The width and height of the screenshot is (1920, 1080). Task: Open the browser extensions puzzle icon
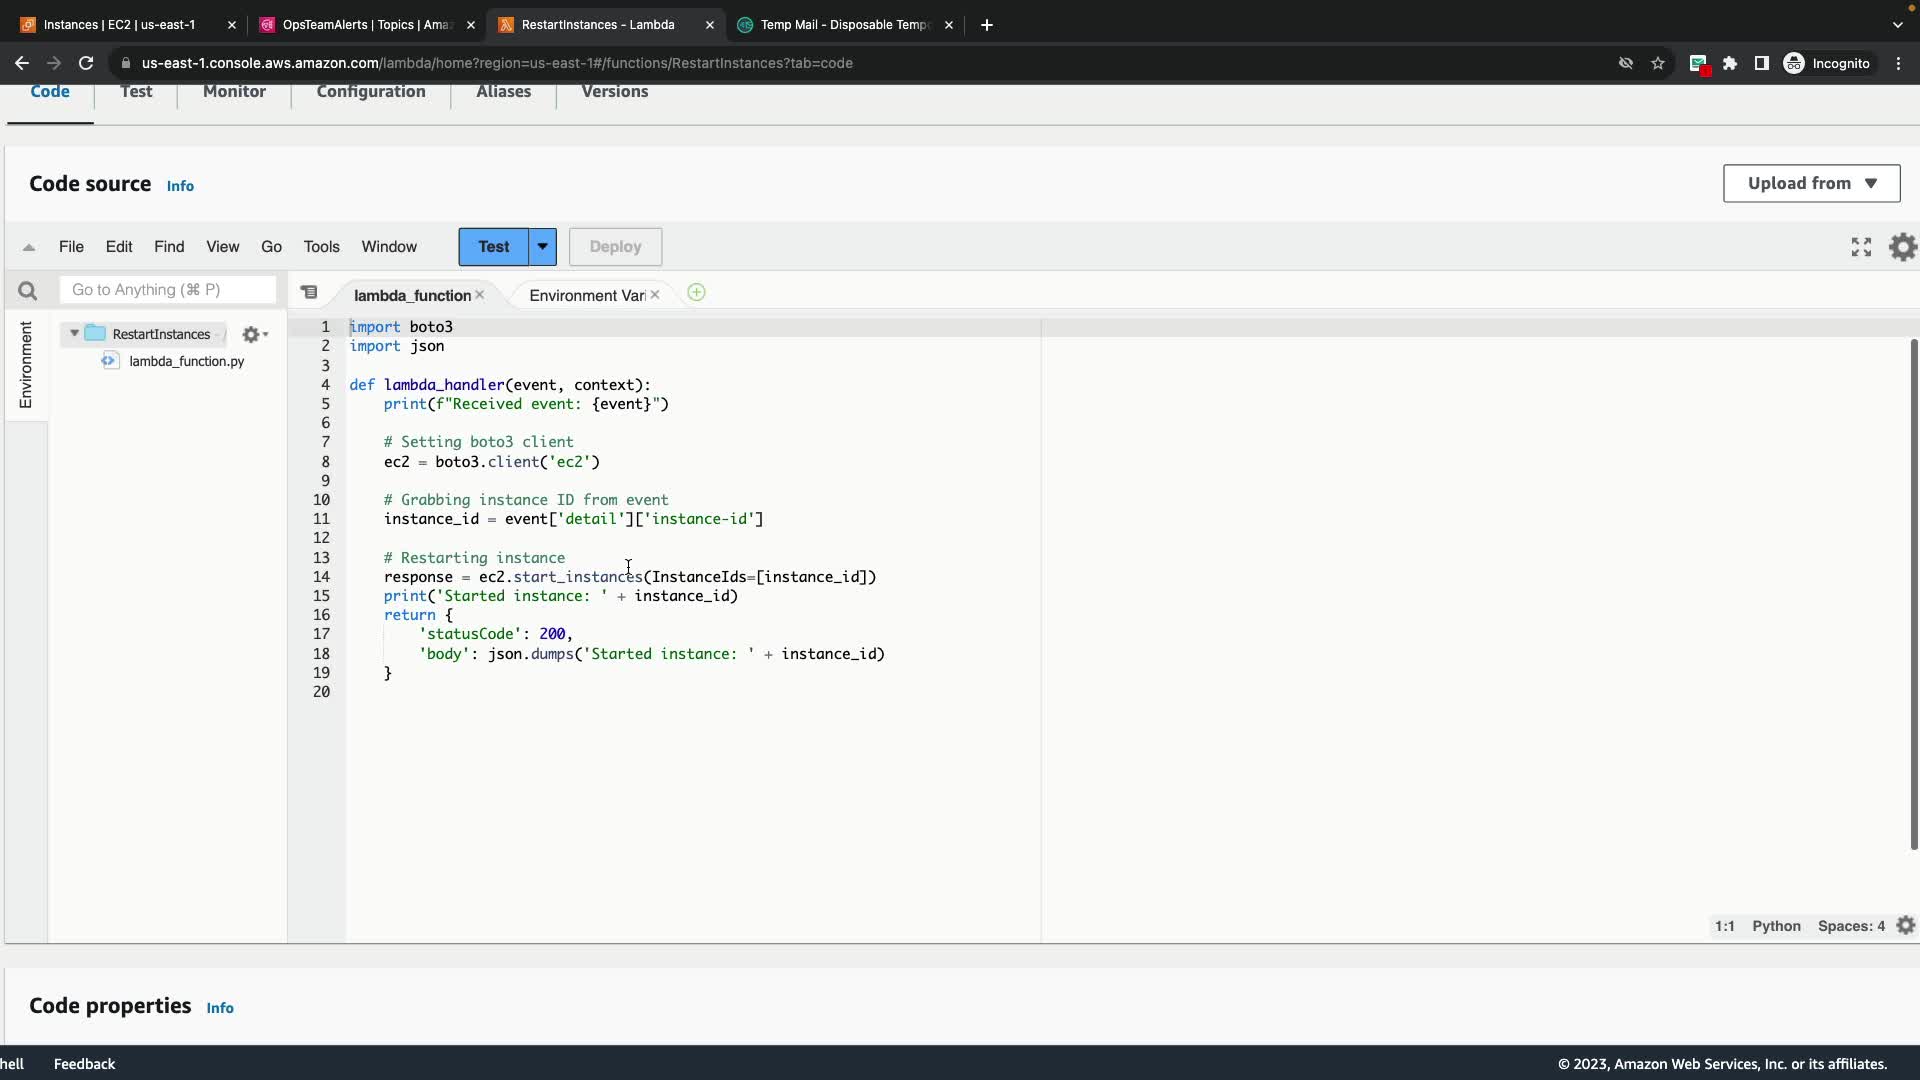coord(1730,63)
